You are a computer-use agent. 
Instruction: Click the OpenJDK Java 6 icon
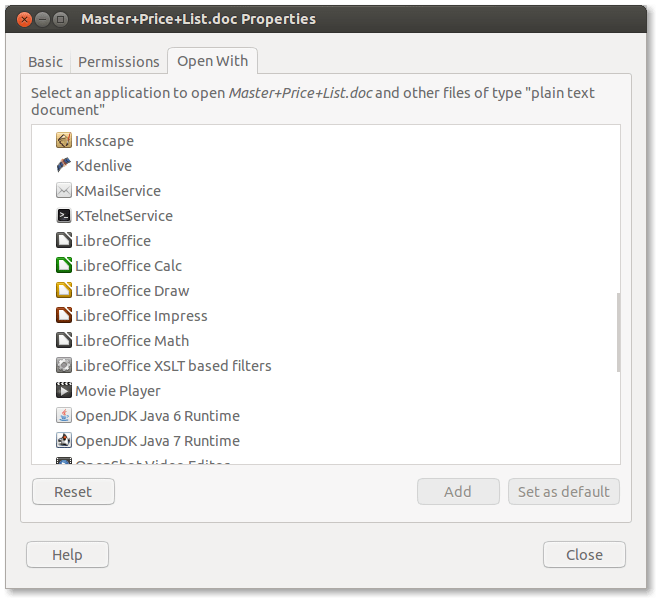pyautogui.click(x=64, y=415)
